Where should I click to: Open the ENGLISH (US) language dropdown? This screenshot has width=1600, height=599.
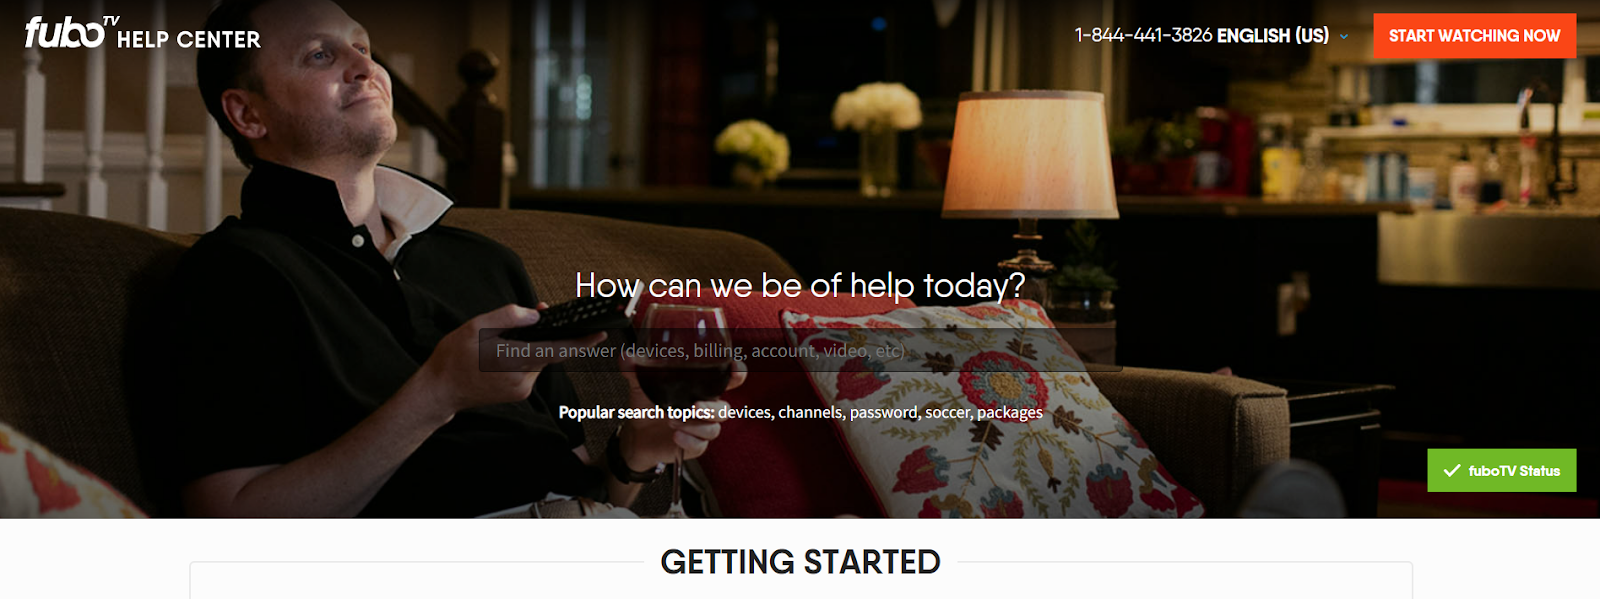click(x=1272, y=35)
